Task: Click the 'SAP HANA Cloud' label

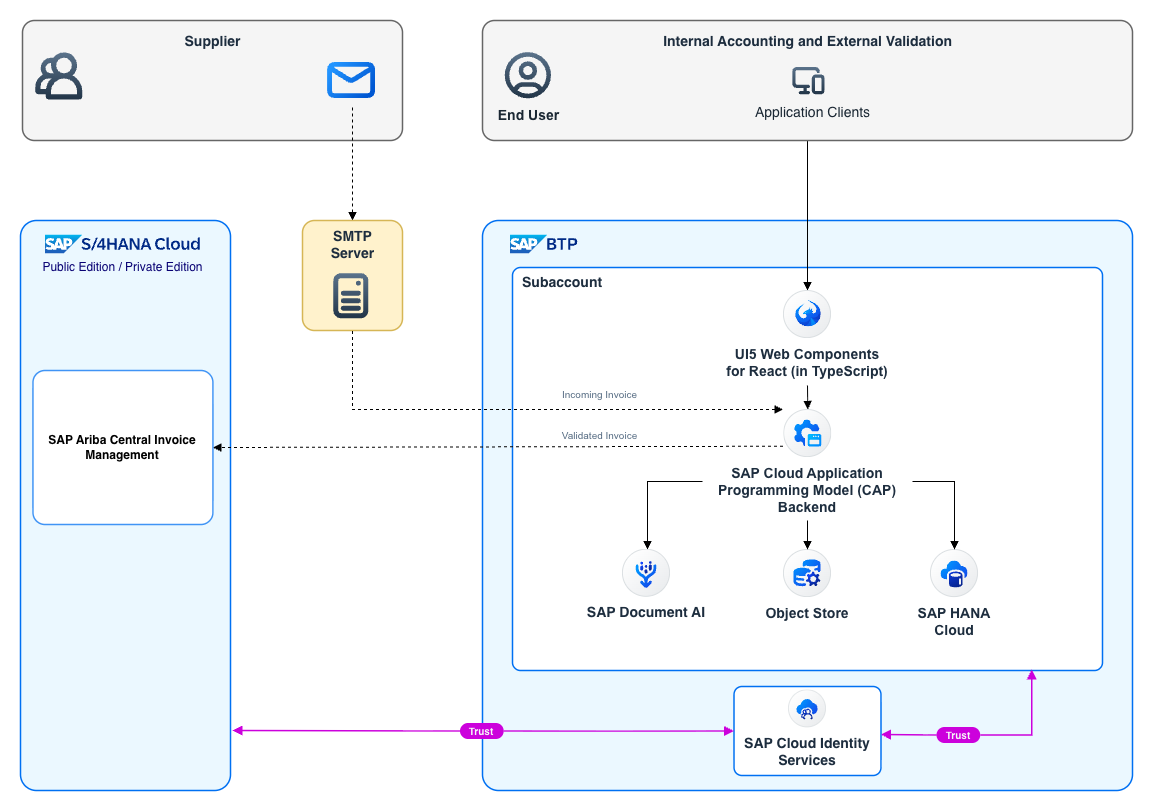Action: click(954, 621)
